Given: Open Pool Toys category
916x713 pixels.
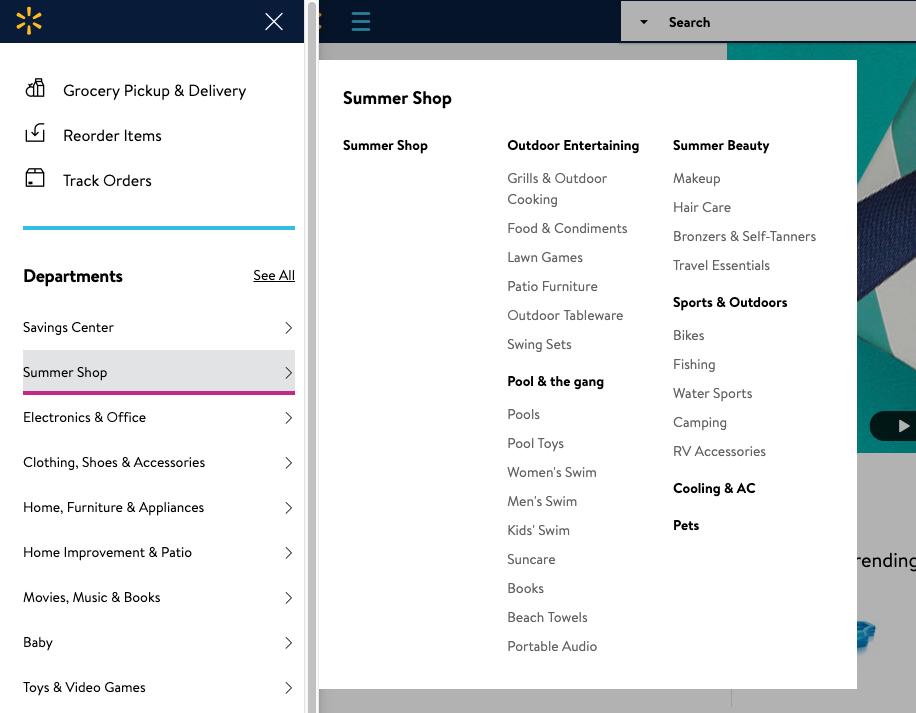Looking at the screenshot, I should [535, 443].
